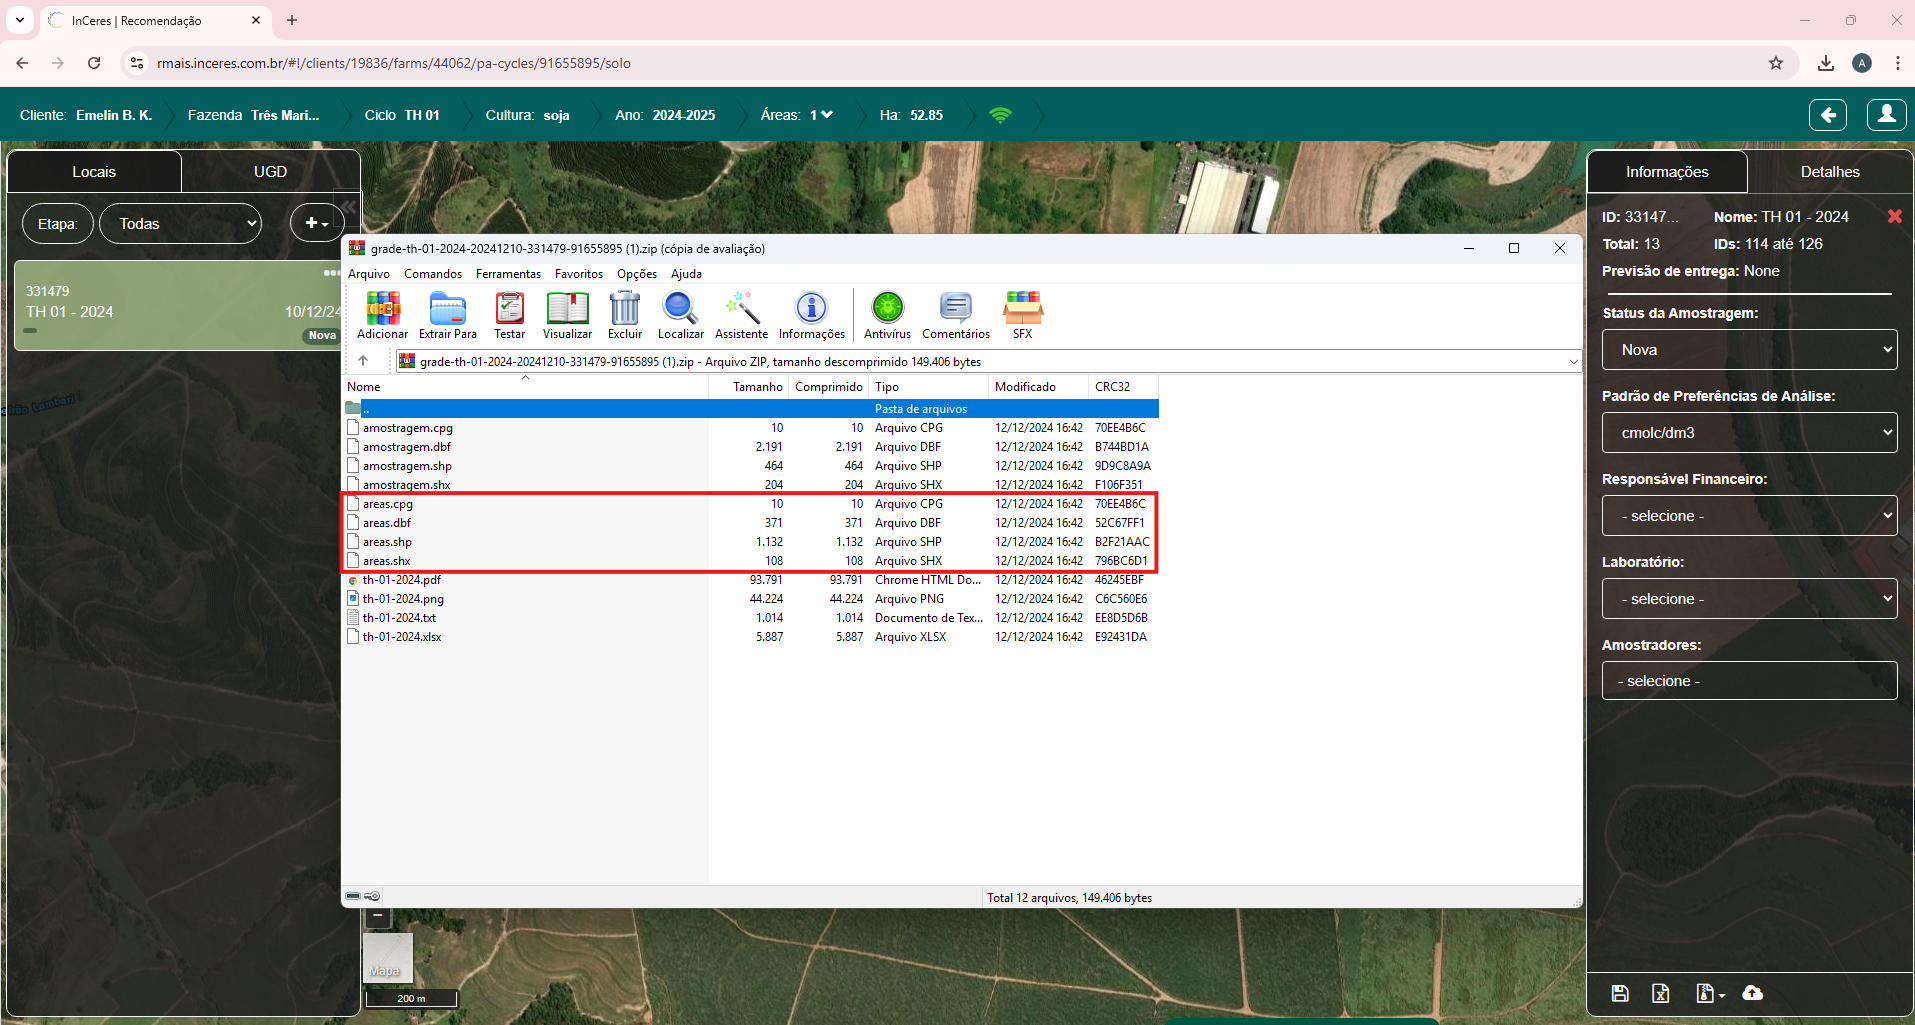1915x1025 pixels.
Task: Switch to the Detalhes tab
Action: click(1829, 172)
